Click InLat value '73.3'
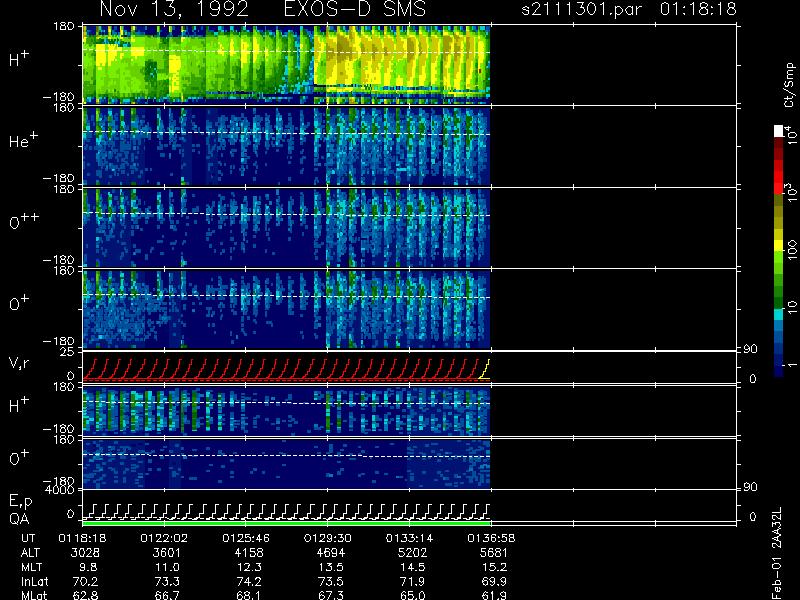The height and width of the screenshot is (600, 800). [167, 581]
